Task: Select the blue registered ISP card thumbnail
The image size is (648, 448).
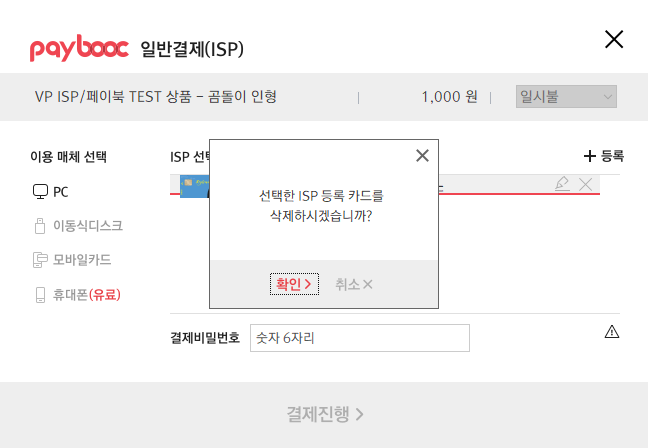Action: click(x=195, y=186)
